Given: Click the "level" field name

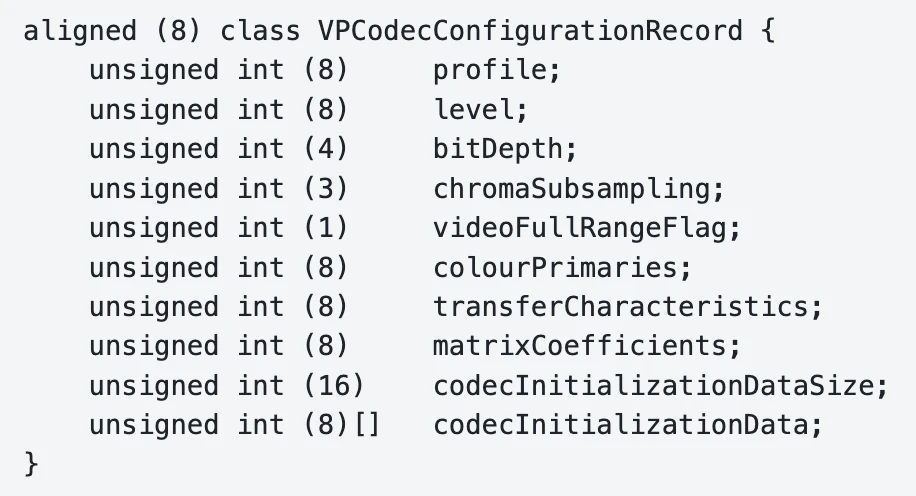Looking at the screenshot, I should tap(480, 109).
